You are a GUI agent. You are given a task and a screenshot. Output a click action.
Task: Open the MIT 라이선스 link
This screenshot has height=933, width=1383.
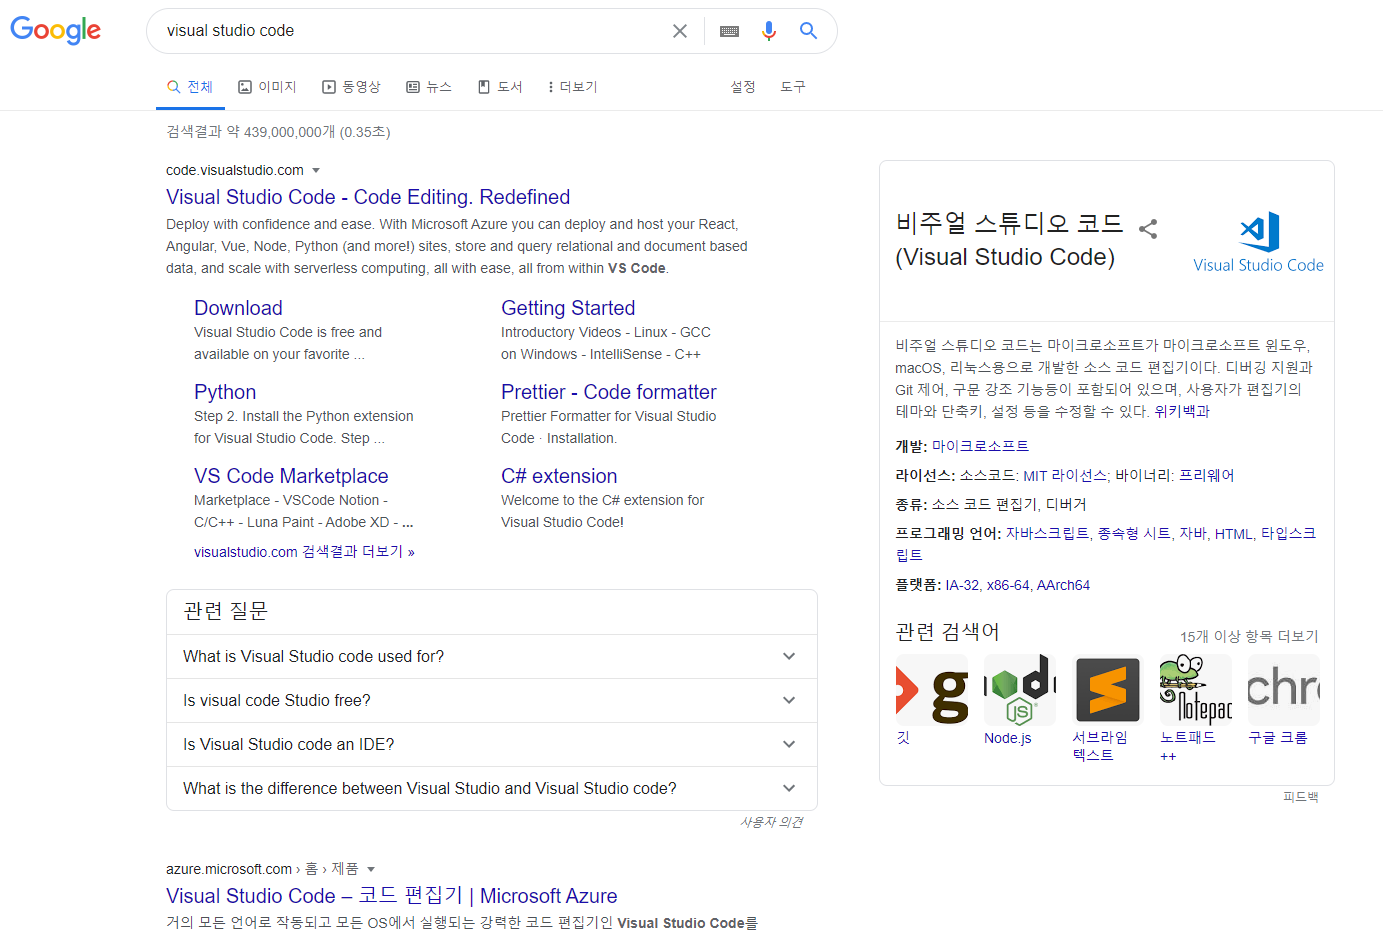[x=1065, y=476]
